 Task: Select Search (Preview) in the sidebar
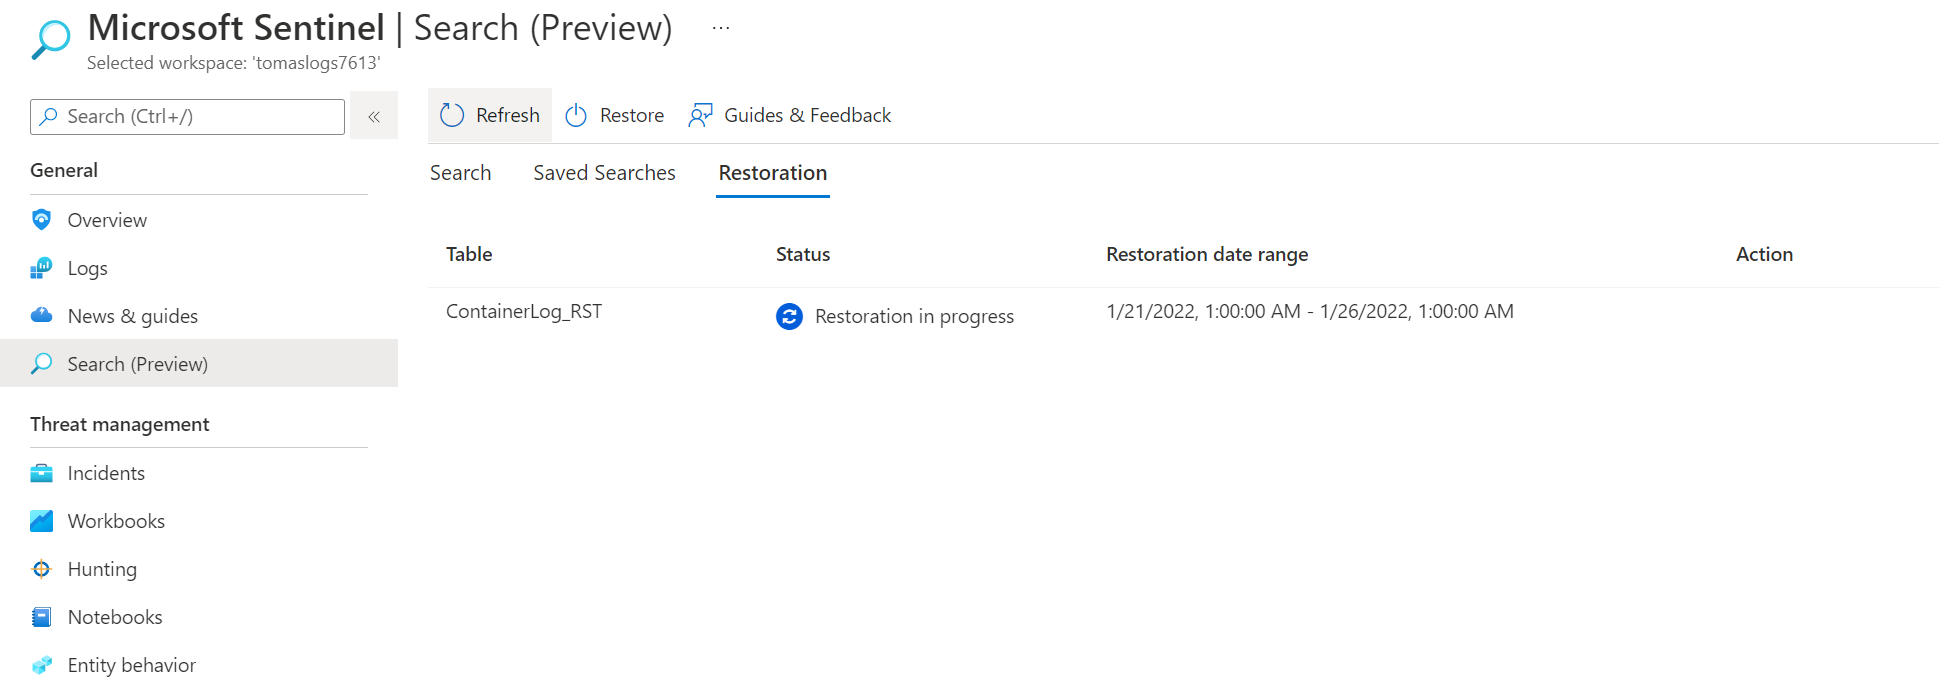(x=138, y=364)
